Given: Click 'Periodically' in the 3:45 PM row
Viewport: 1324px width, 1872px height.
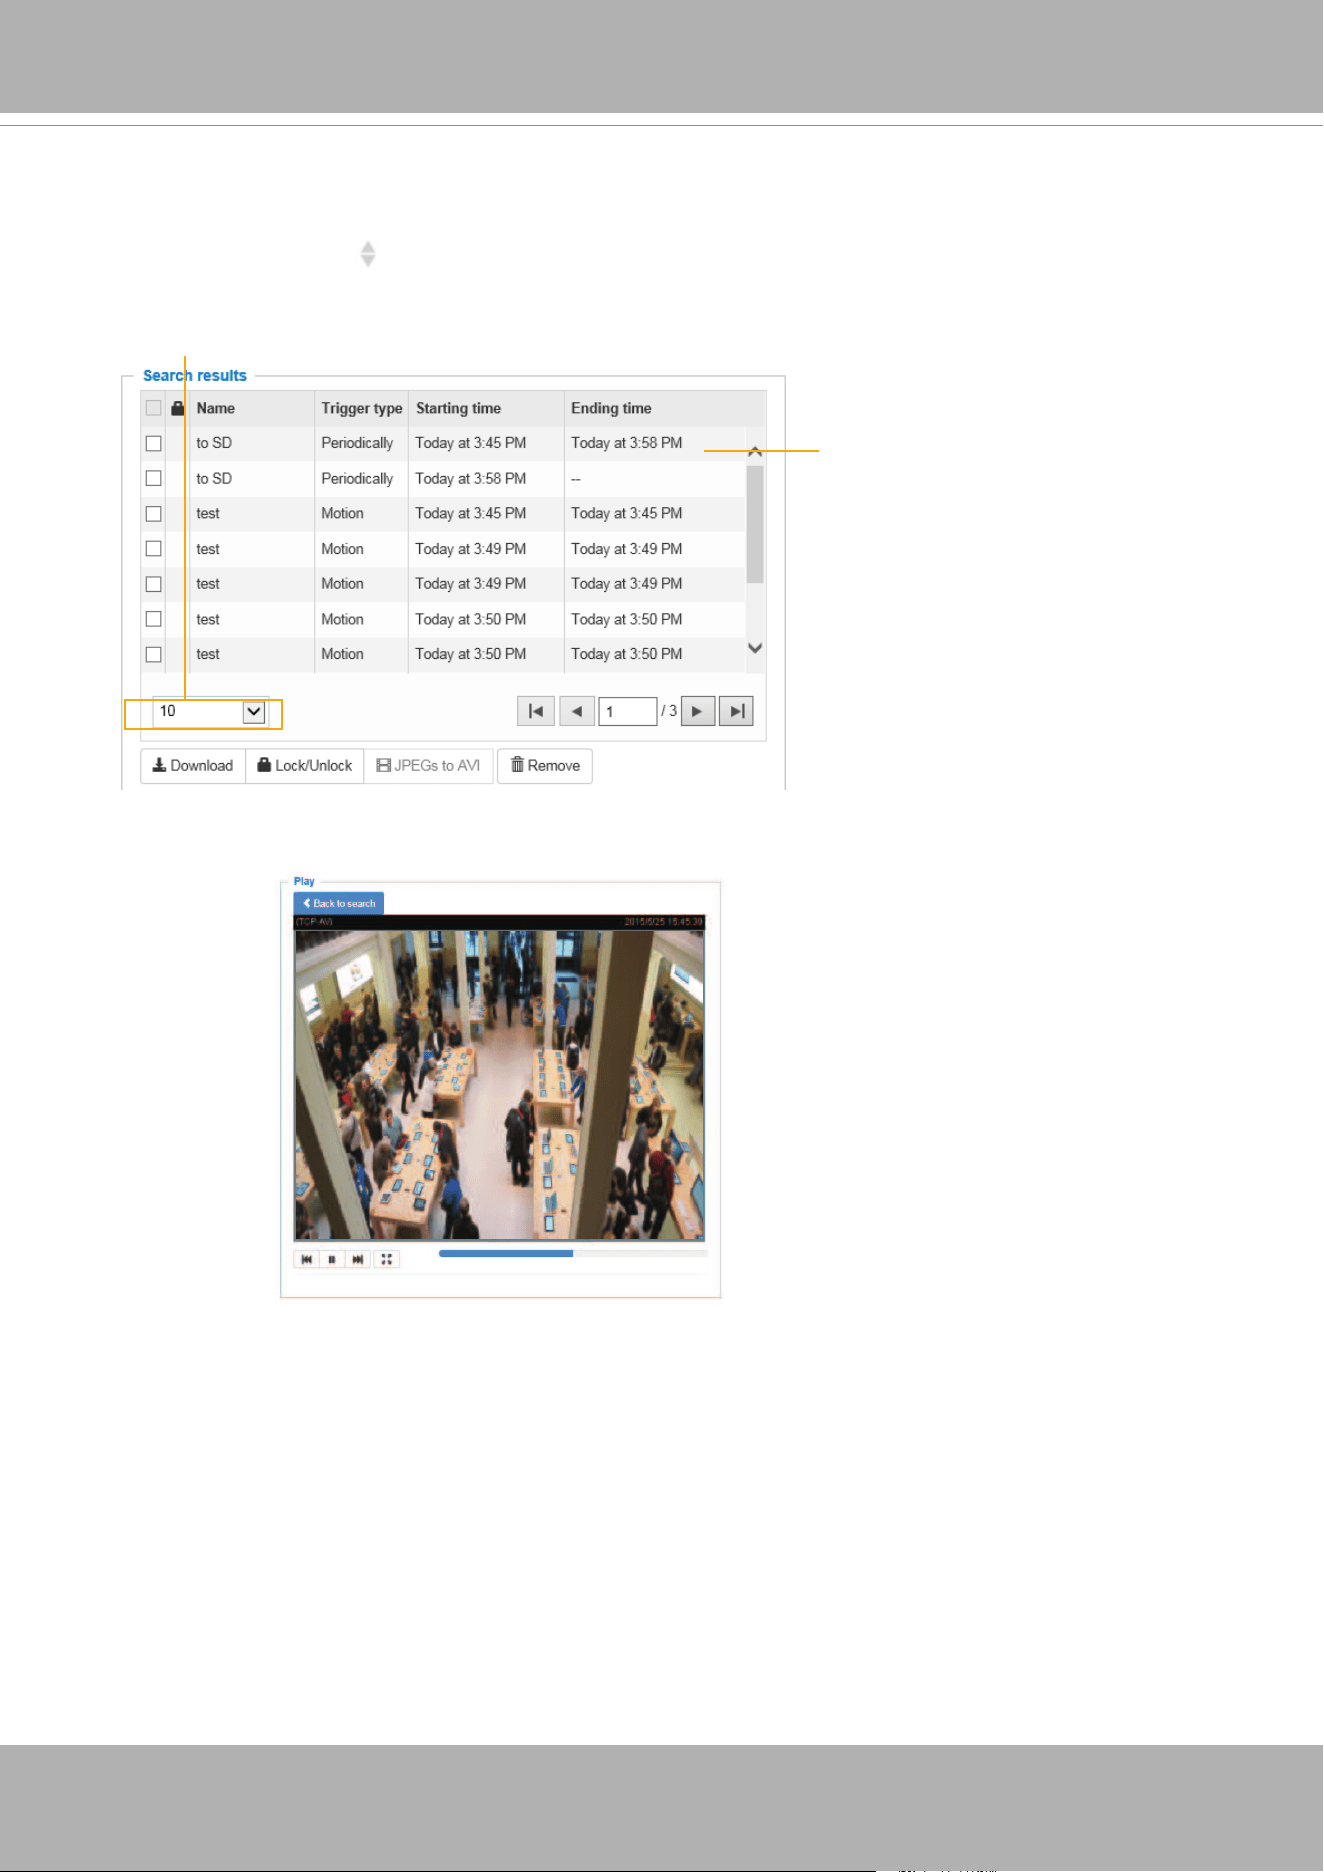Looking at the screenshot, I should (357, 443).
